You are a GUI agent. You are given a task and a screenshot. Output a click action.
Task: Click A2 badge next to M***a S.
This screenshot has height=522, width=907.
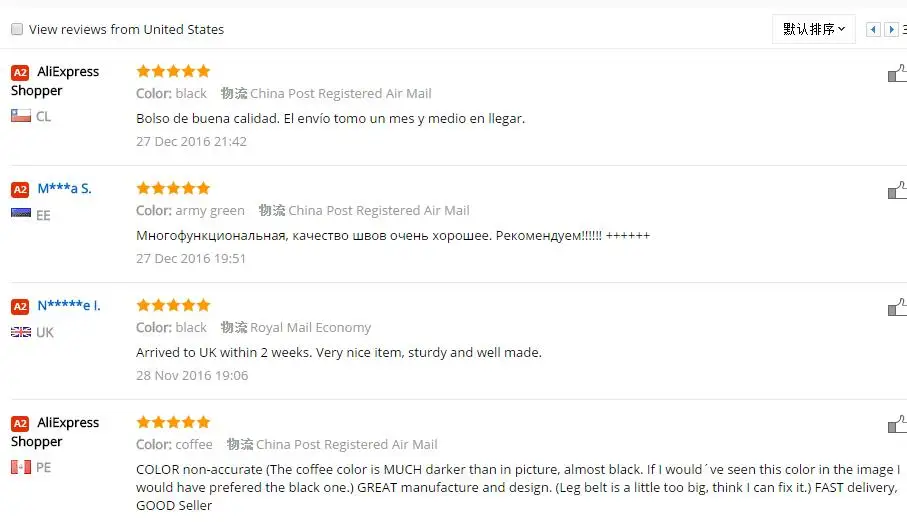coord(20,189)
